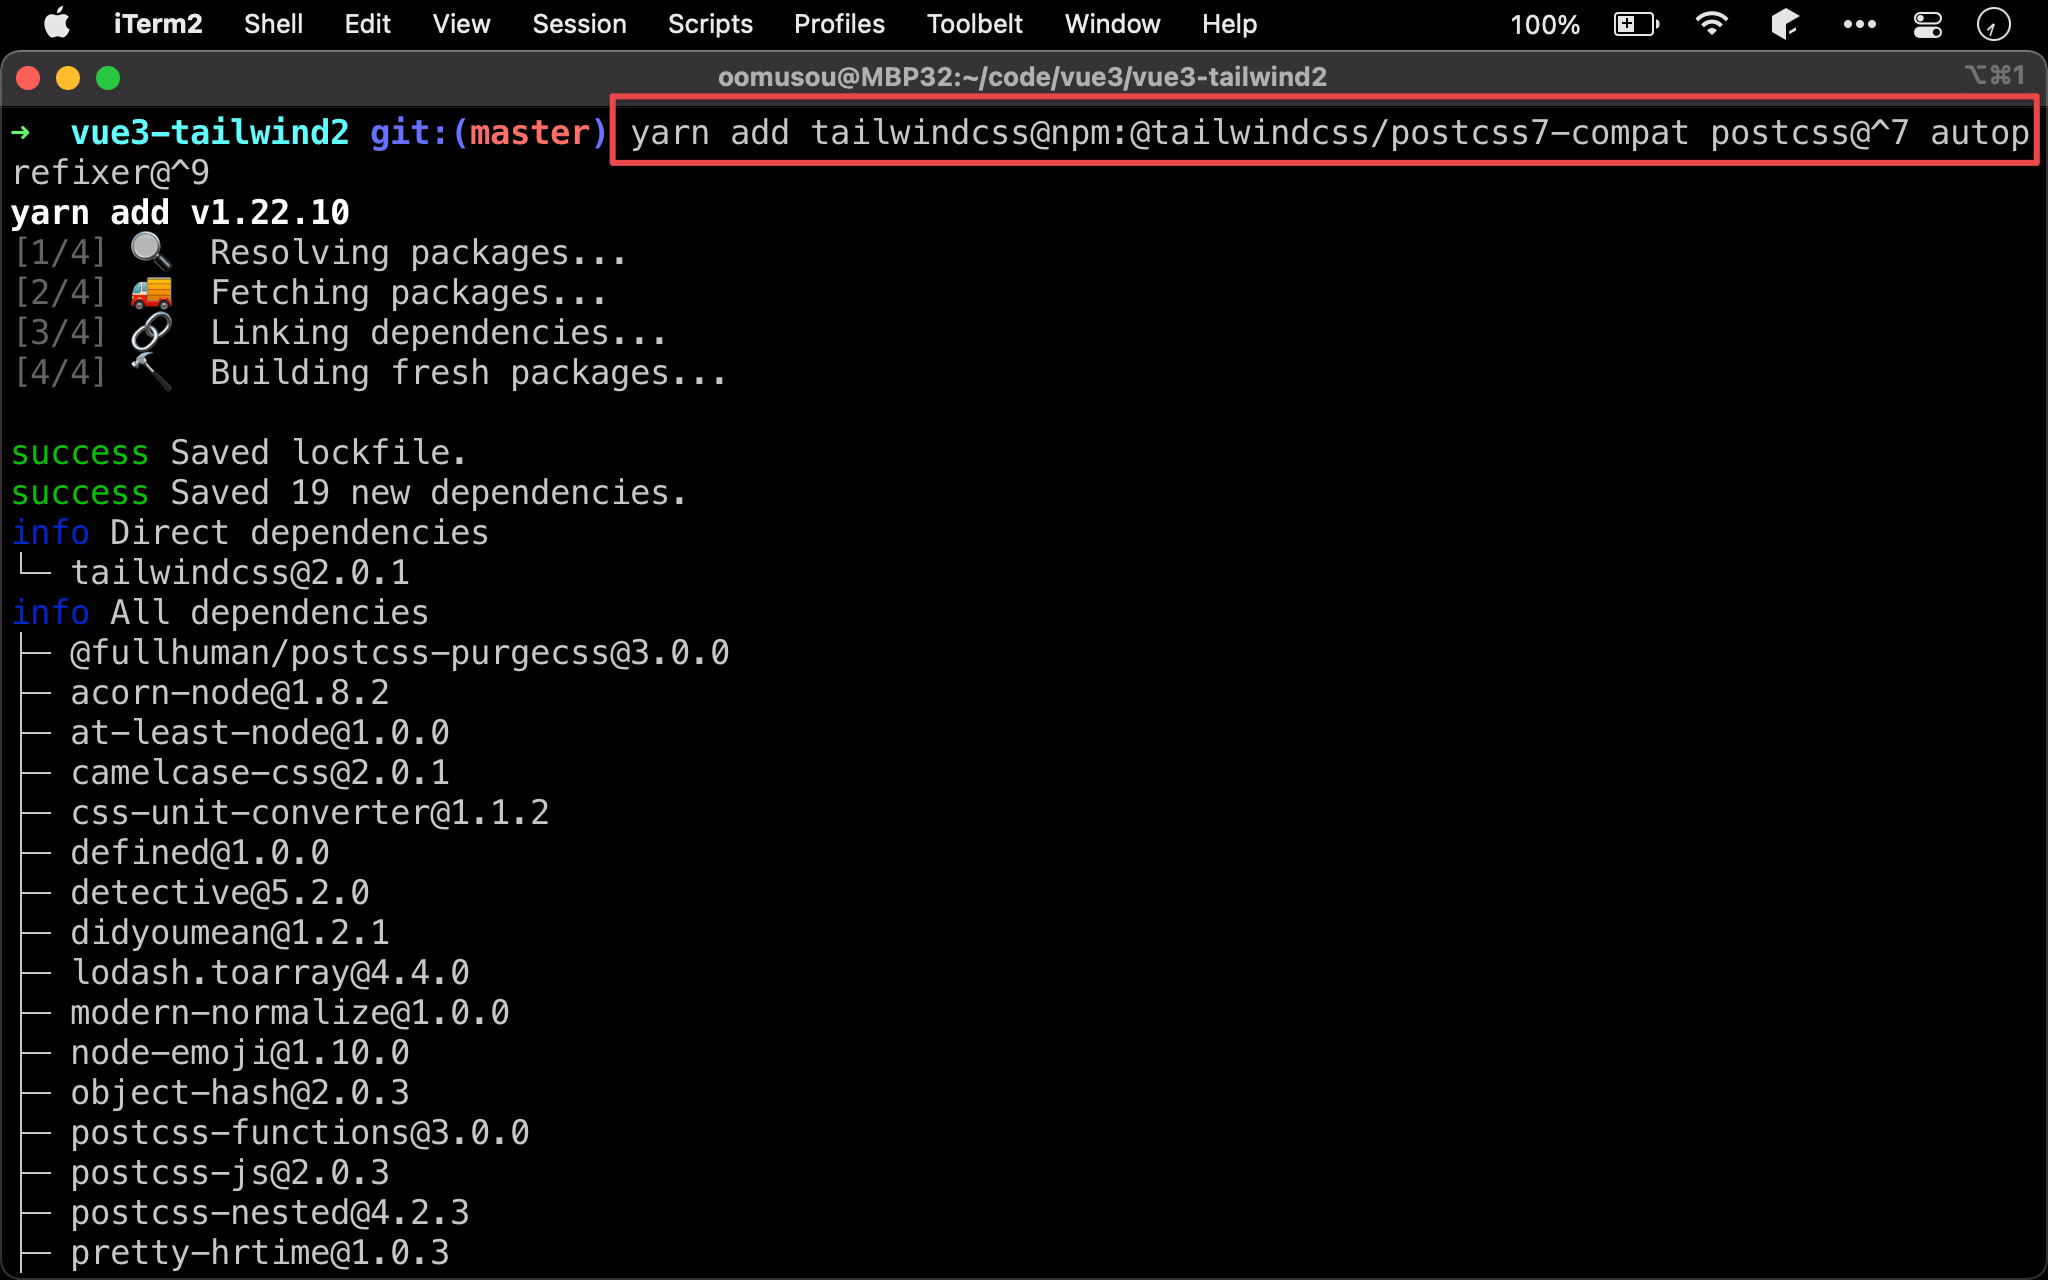Click the lodash.toarray@4.4.0 entry
The width and height of the screenshot is (2048, 1280).
point(270,972)
